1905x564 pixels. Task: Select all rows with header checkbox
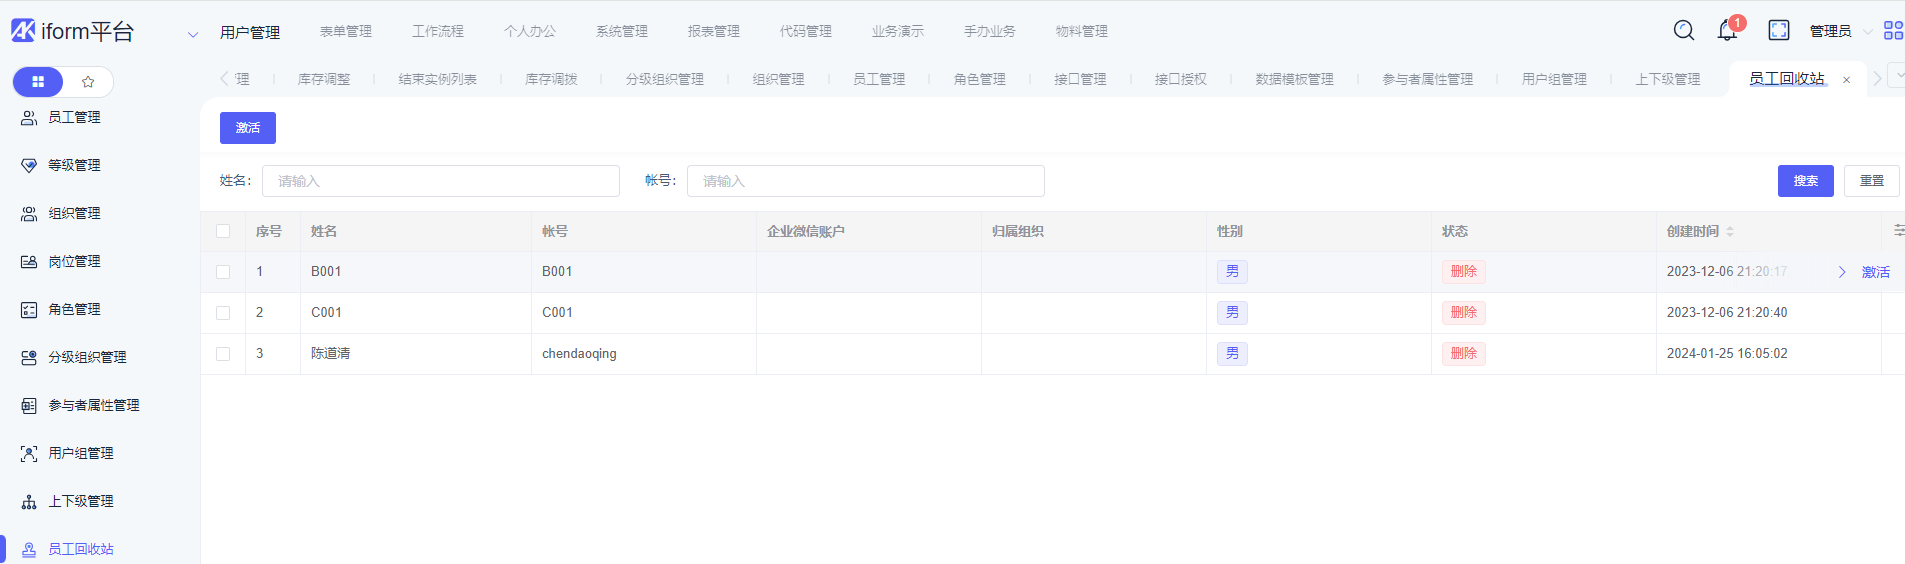[x=223, y=231]
